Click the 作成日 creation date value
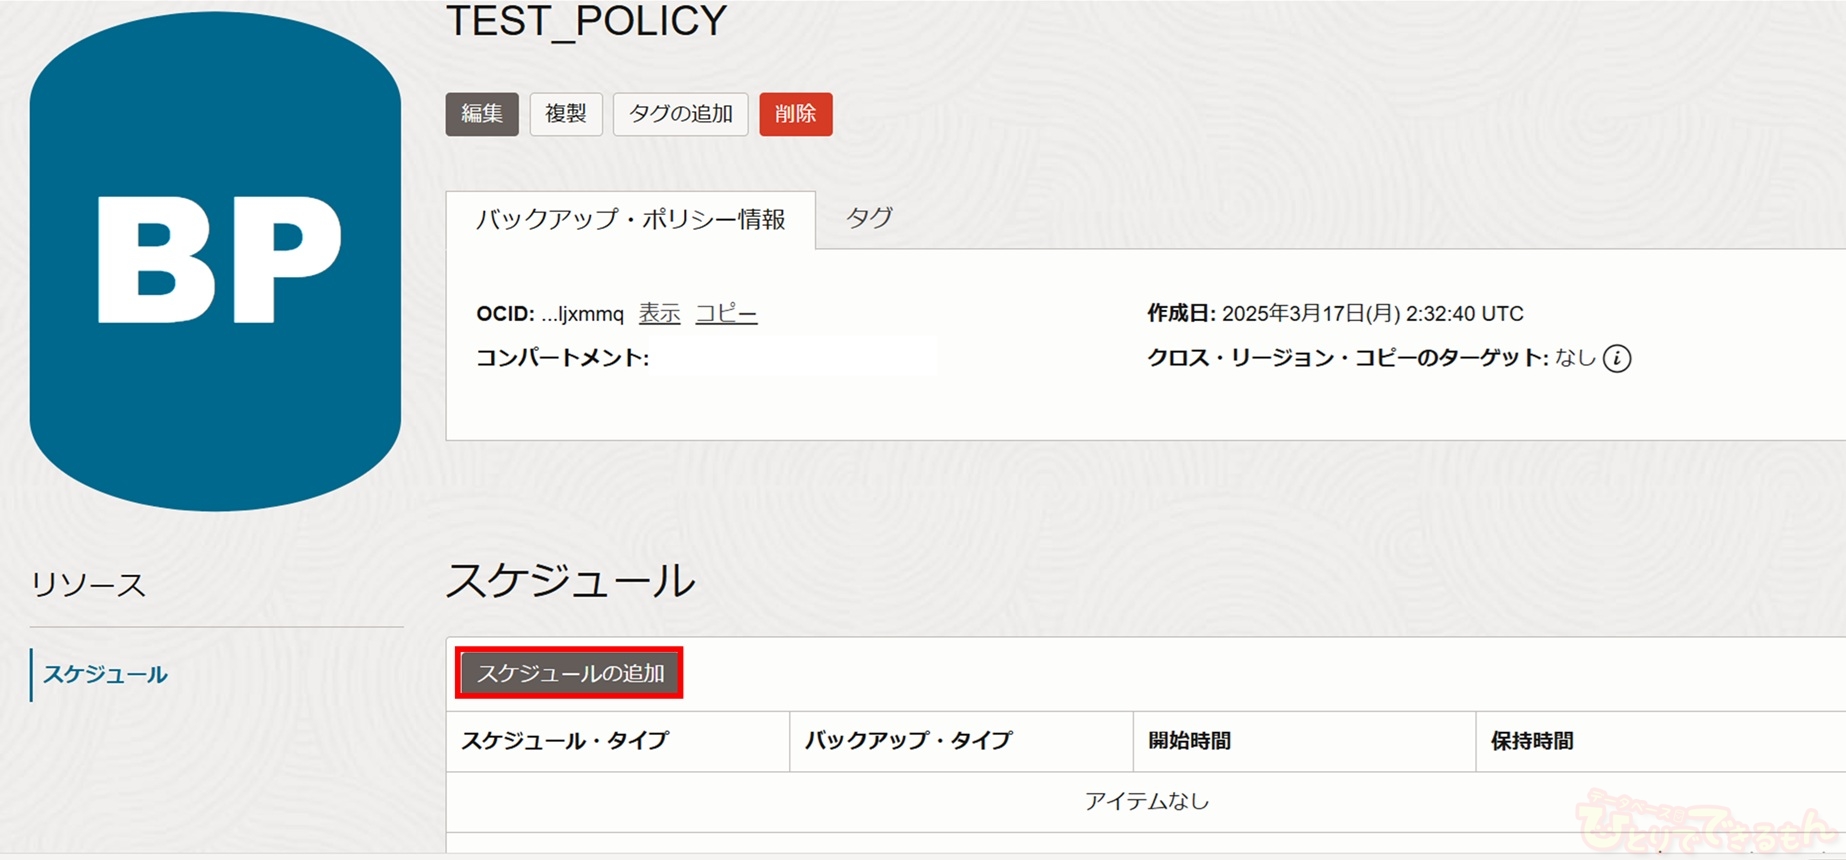 (1372, 314)
